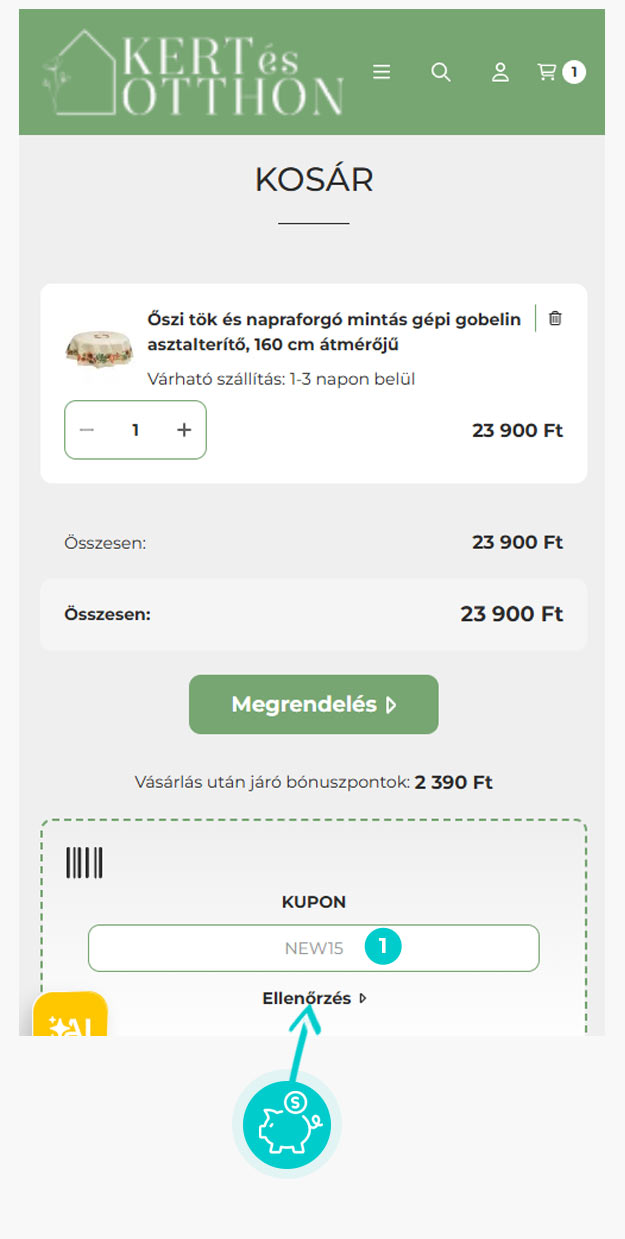Open the yellow AI assistant widget
This screenshot has width=625, height=1239.
[x=70, y=1015]
